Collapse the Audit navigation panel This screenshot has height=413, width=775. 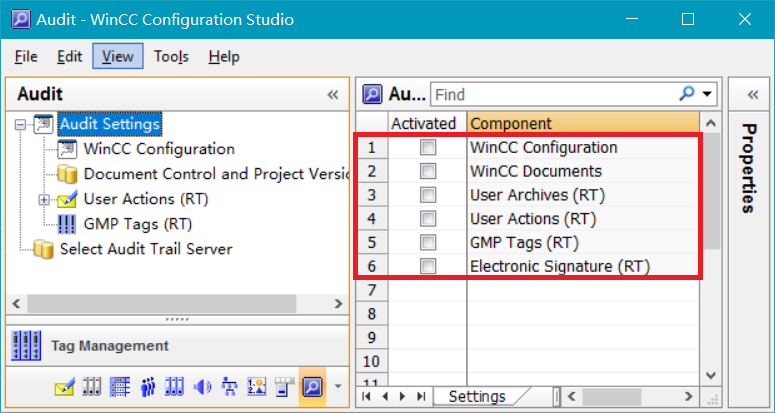tap(333, 94)
